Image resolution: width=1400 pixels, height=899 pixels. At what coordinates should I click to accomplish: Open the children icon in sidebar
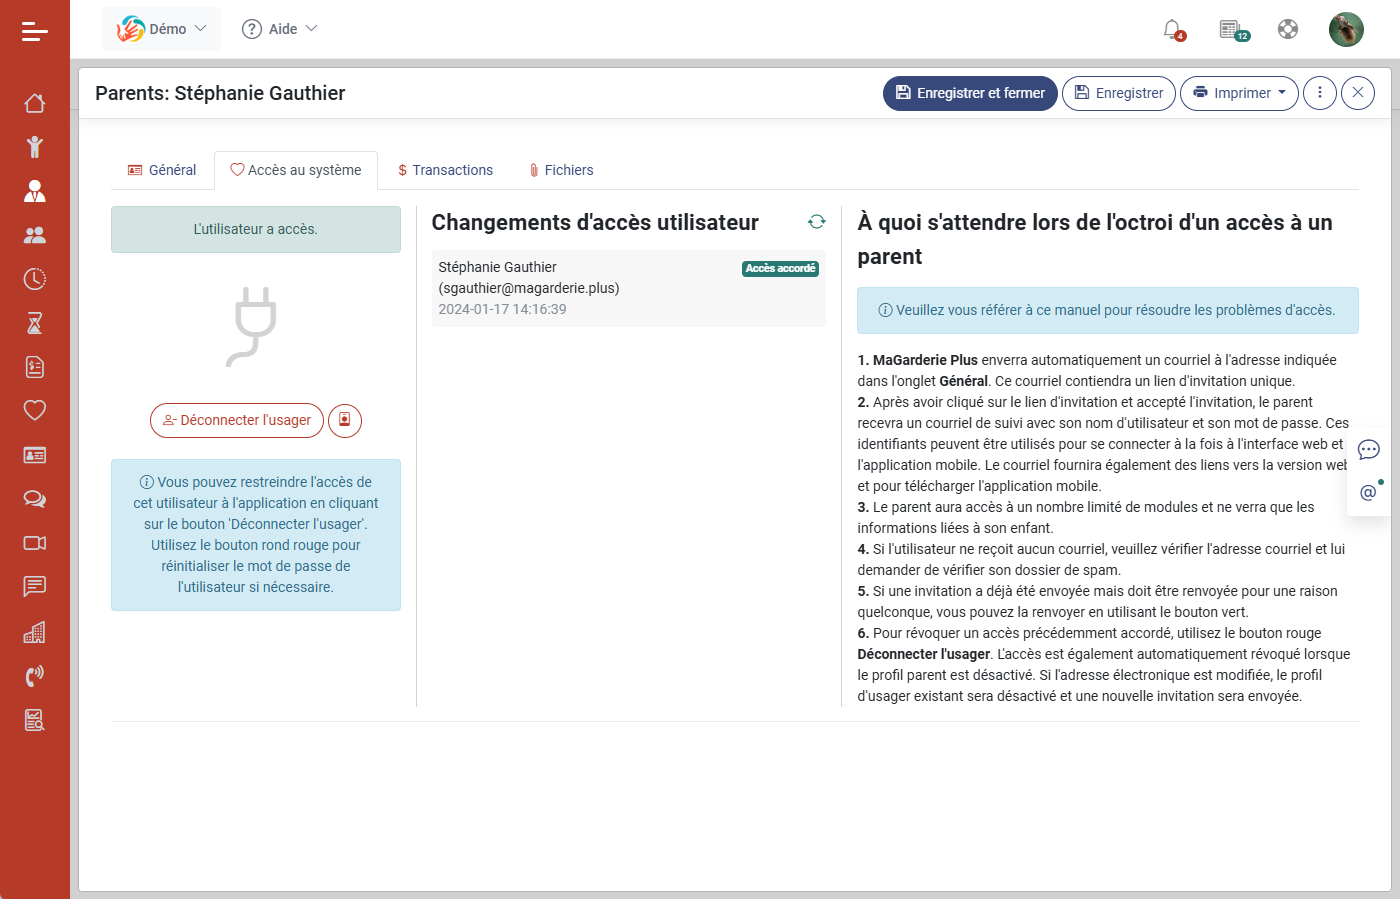(x=35, y=147)
